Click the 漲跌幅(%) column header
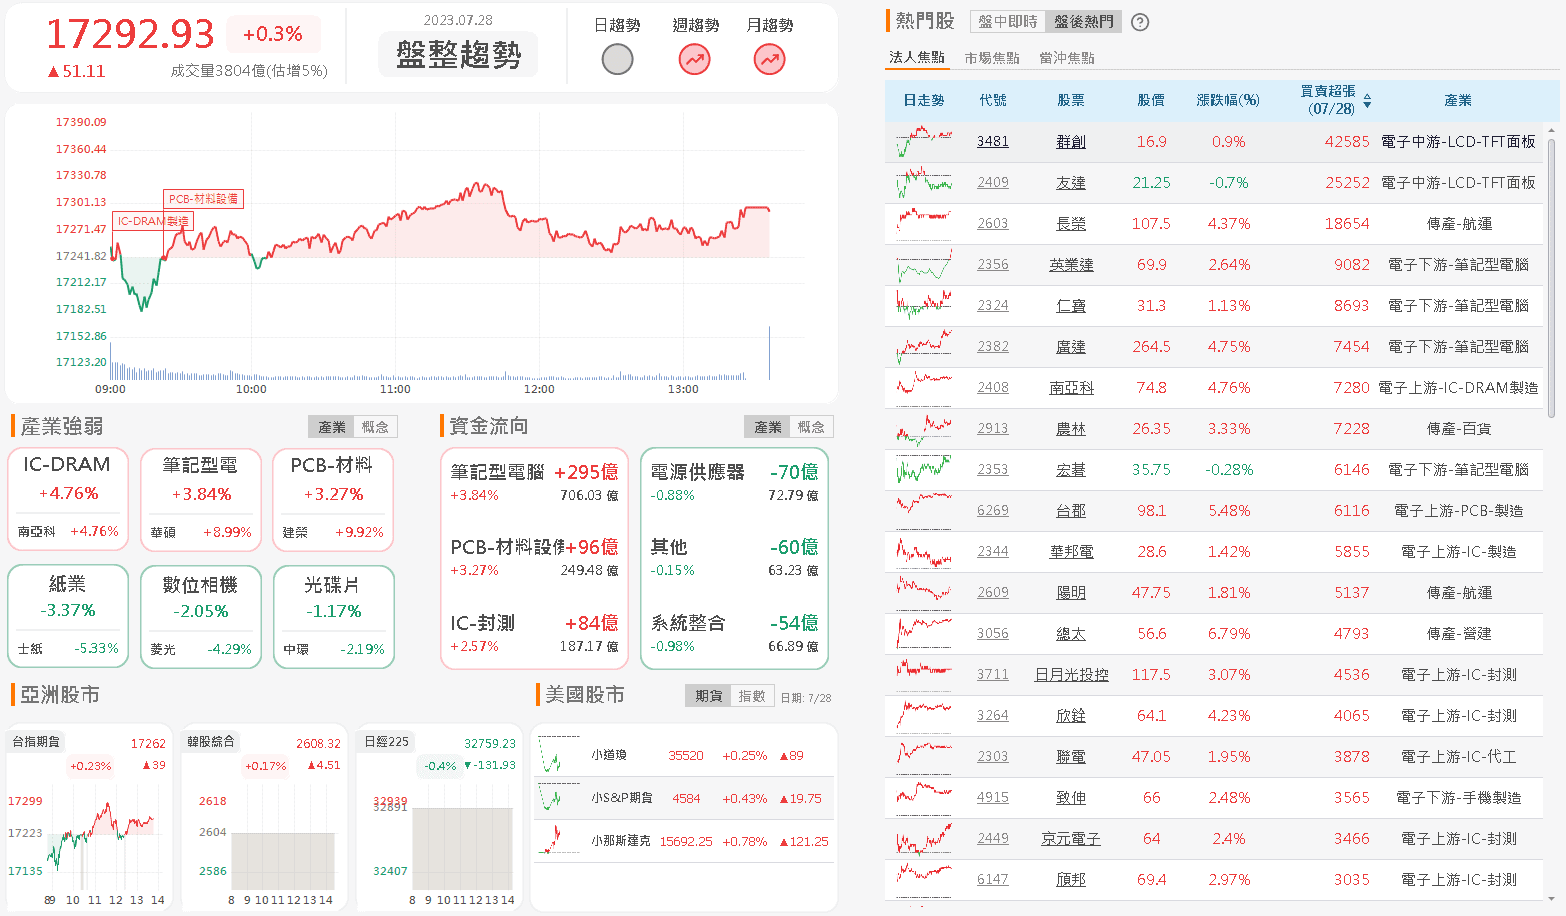Screen dimensions: 1566x916 coord(1228,100)
